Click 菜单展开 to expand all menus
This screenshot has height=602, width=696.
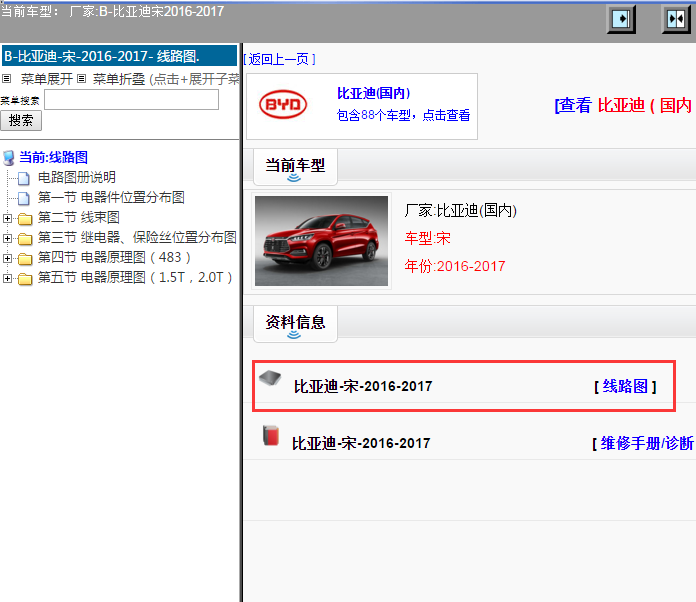[47, 79]
